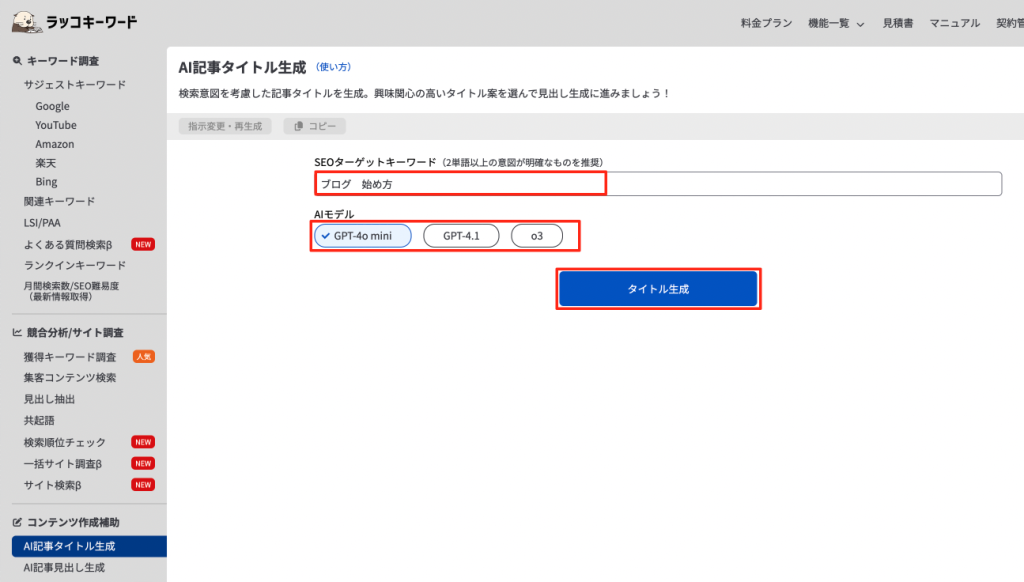Click the chart icon beside 競合分析/サイト調査
1024x582 pixels.
[17, 333]
